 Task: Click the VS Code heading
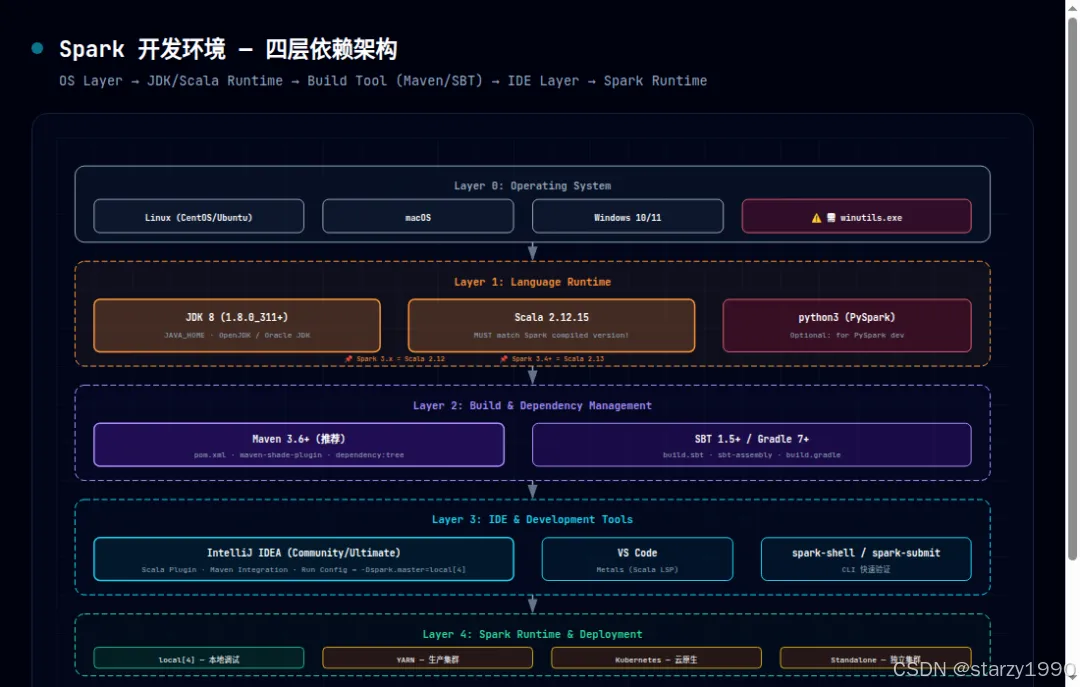637,553
